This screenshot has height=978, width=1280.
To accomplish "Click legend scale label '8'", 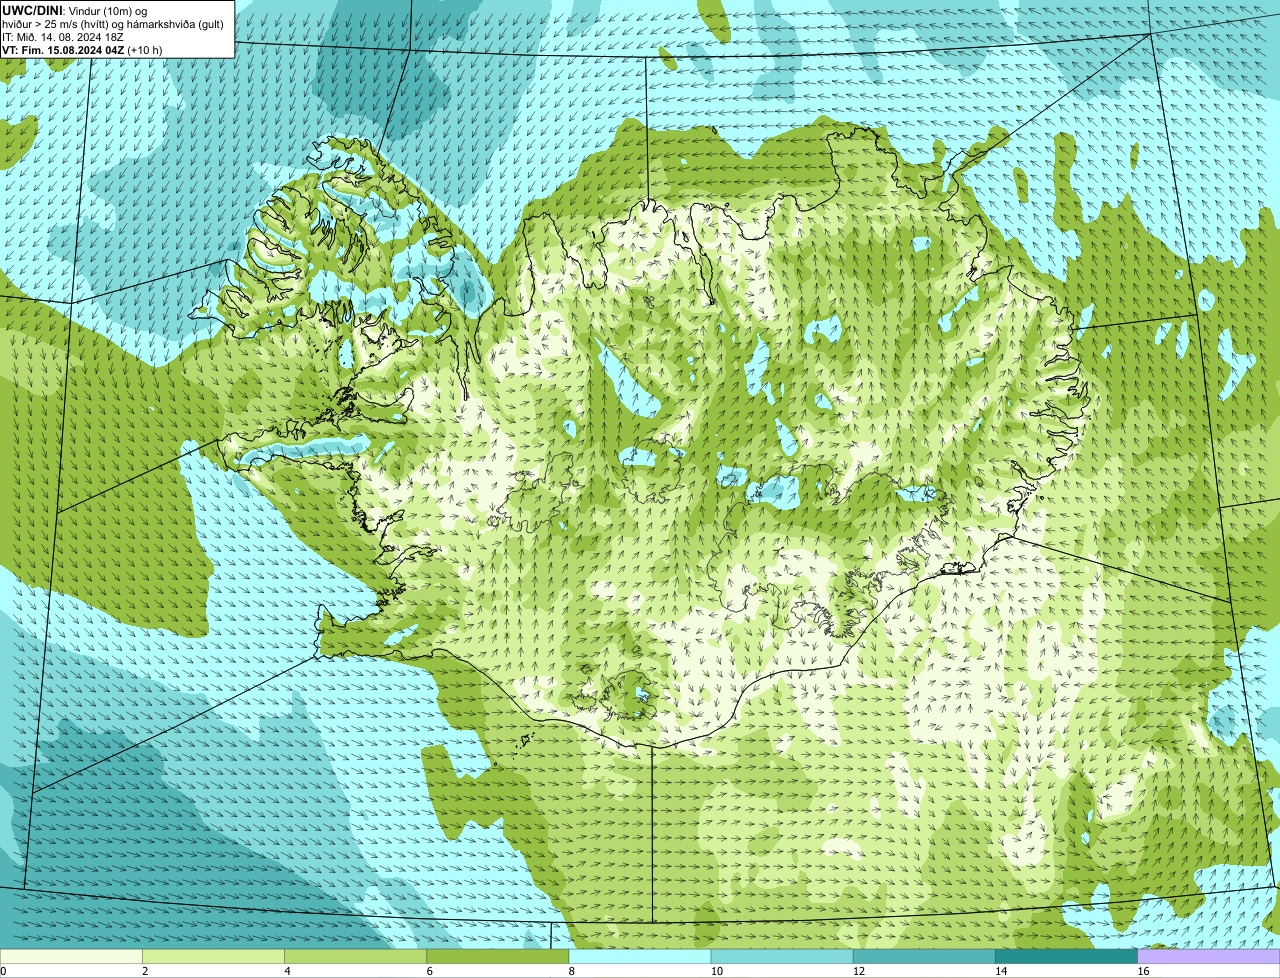I will point(572,971).
